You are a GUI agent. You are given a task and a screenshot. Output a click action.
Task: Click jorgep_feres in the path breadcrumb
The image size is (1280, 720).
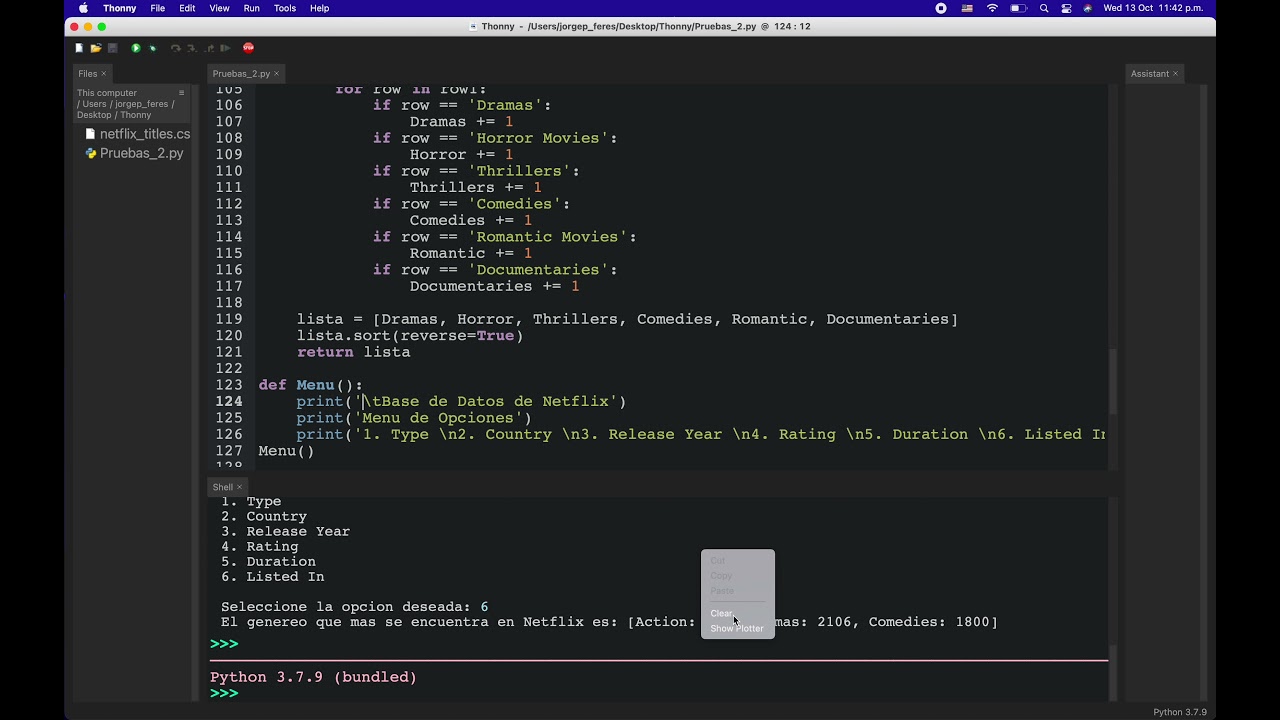[142, 104]
